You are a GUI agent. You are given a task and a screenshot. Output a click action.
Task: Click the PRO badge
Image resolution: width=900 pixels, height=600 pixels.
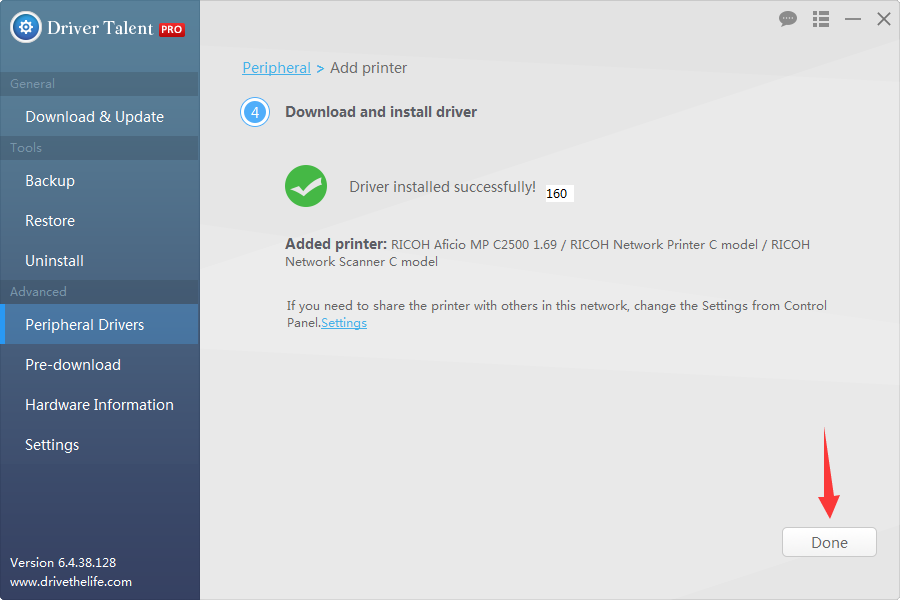click(172, 29)
